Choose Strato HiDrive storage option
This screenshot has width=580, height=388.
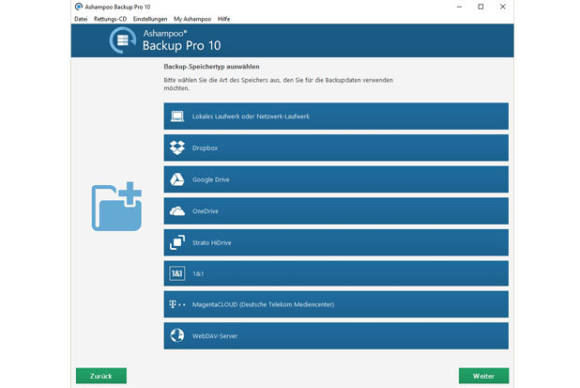[x=336, y=243]
